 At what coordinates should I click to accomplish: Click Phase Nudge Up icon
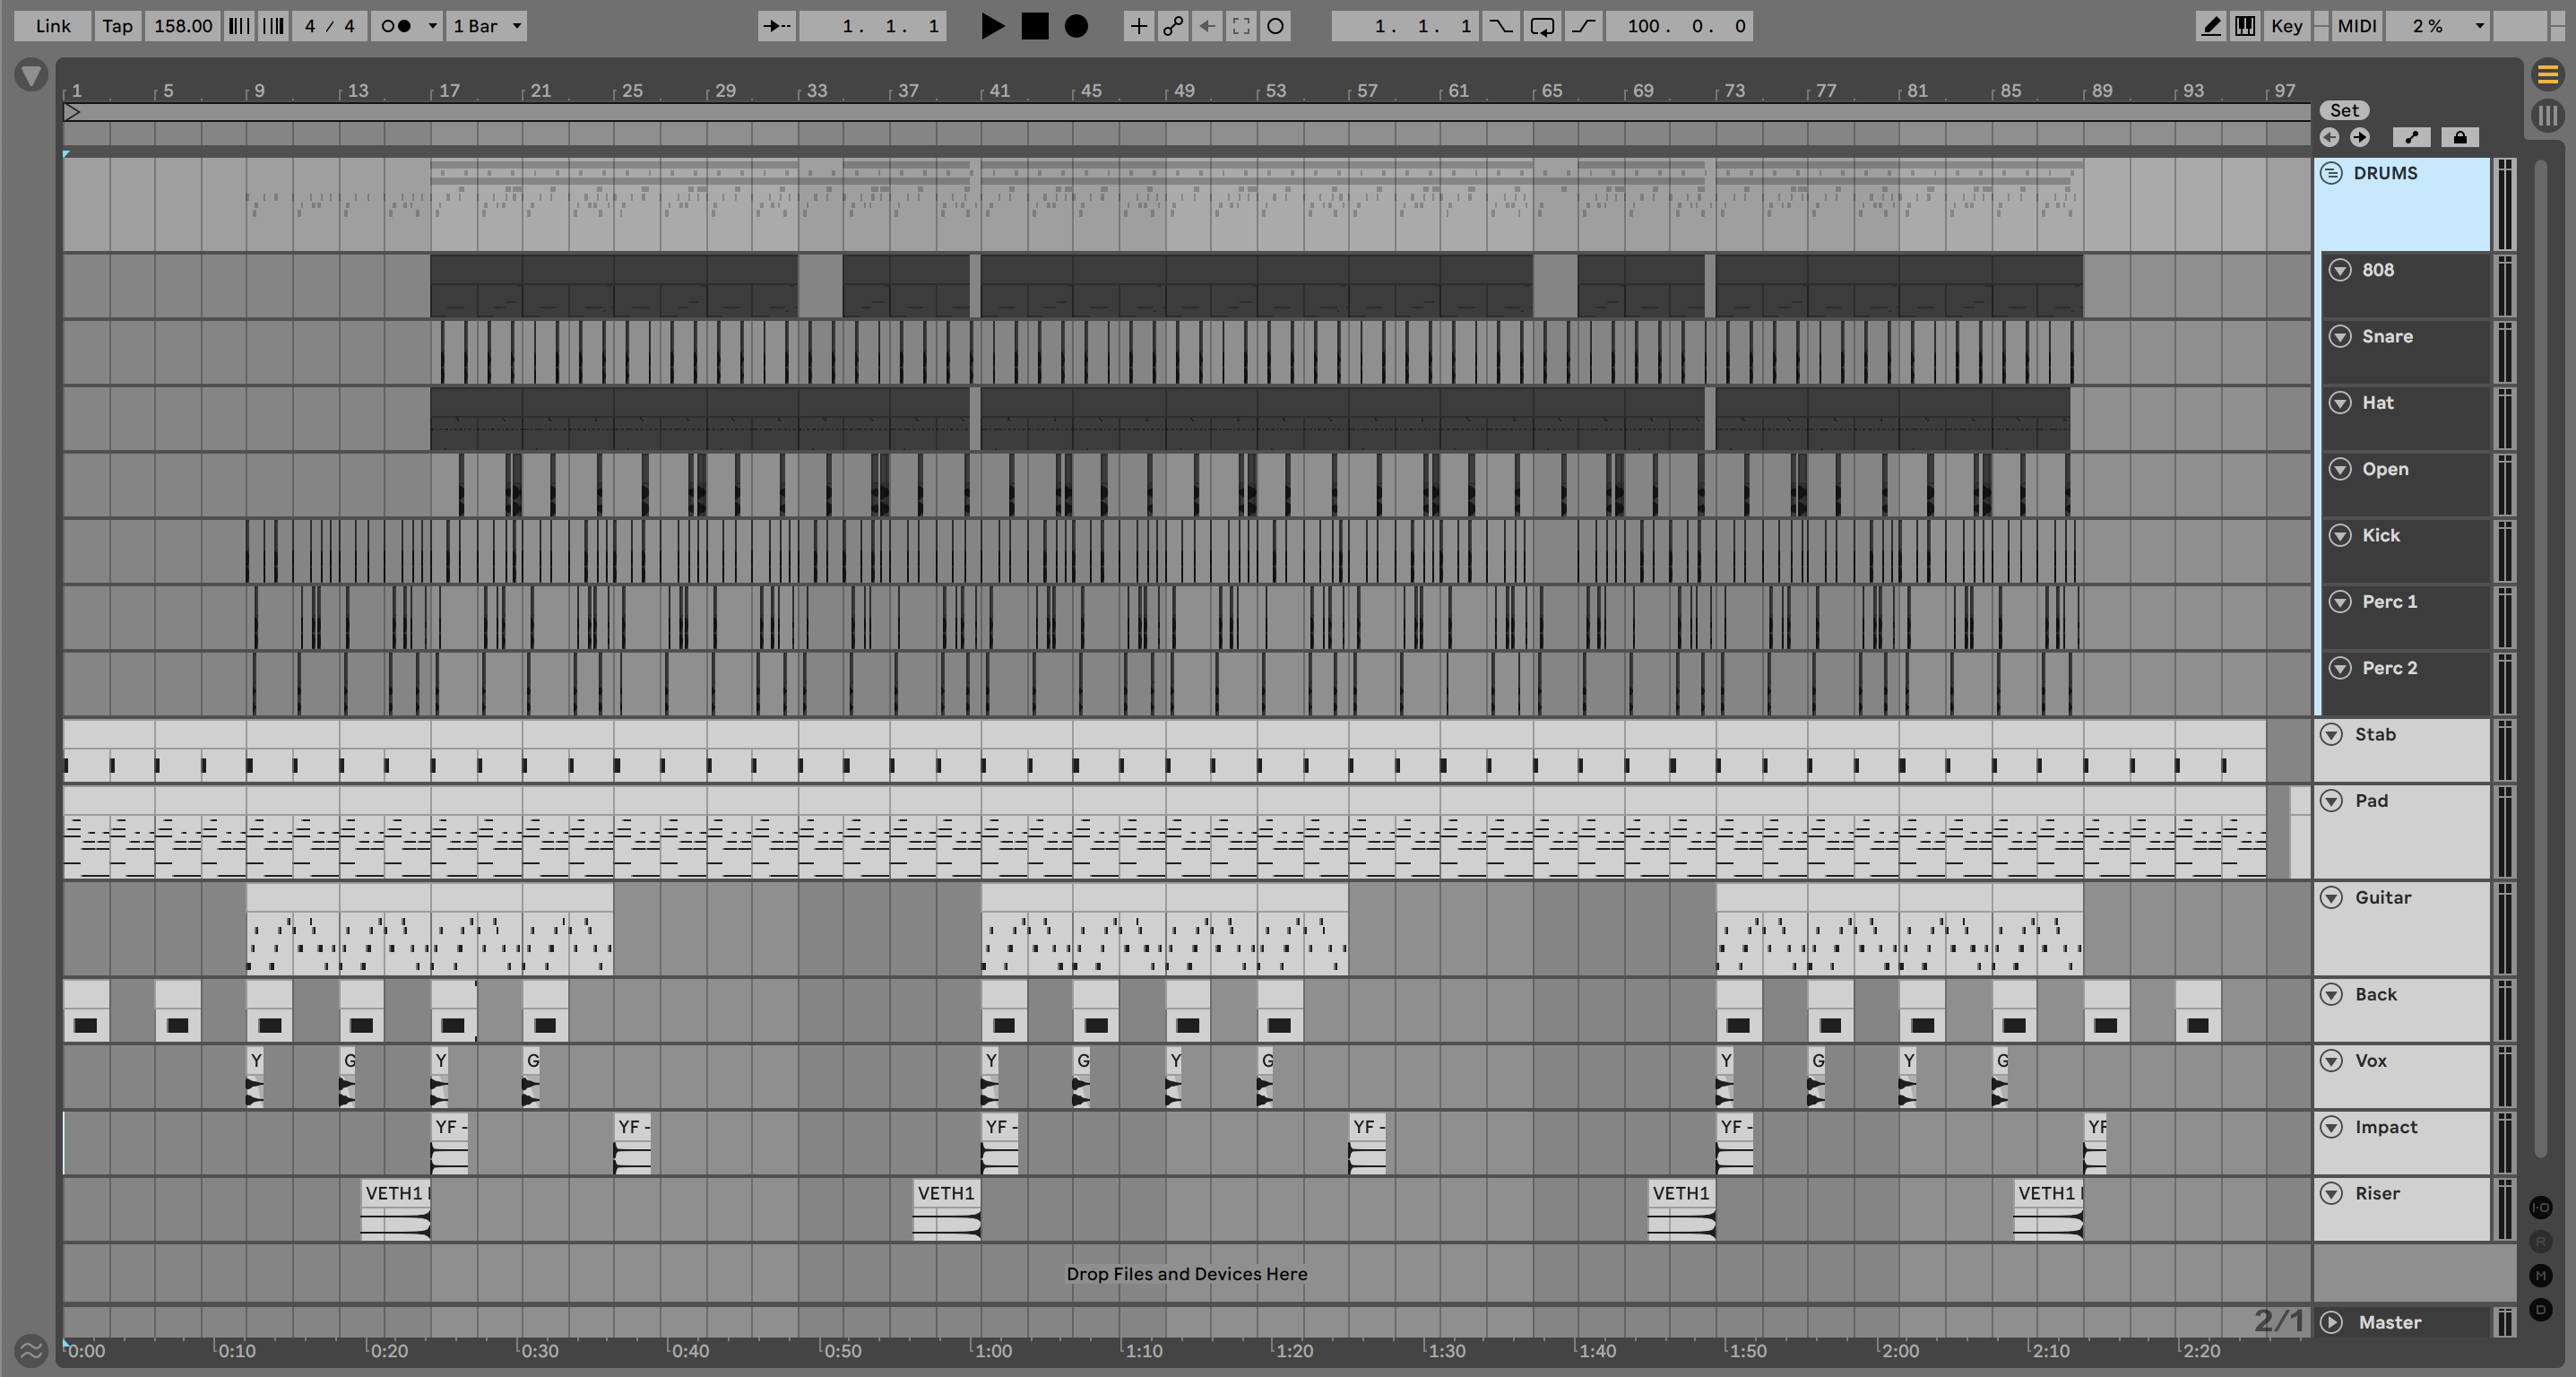(x=273, y=26)
